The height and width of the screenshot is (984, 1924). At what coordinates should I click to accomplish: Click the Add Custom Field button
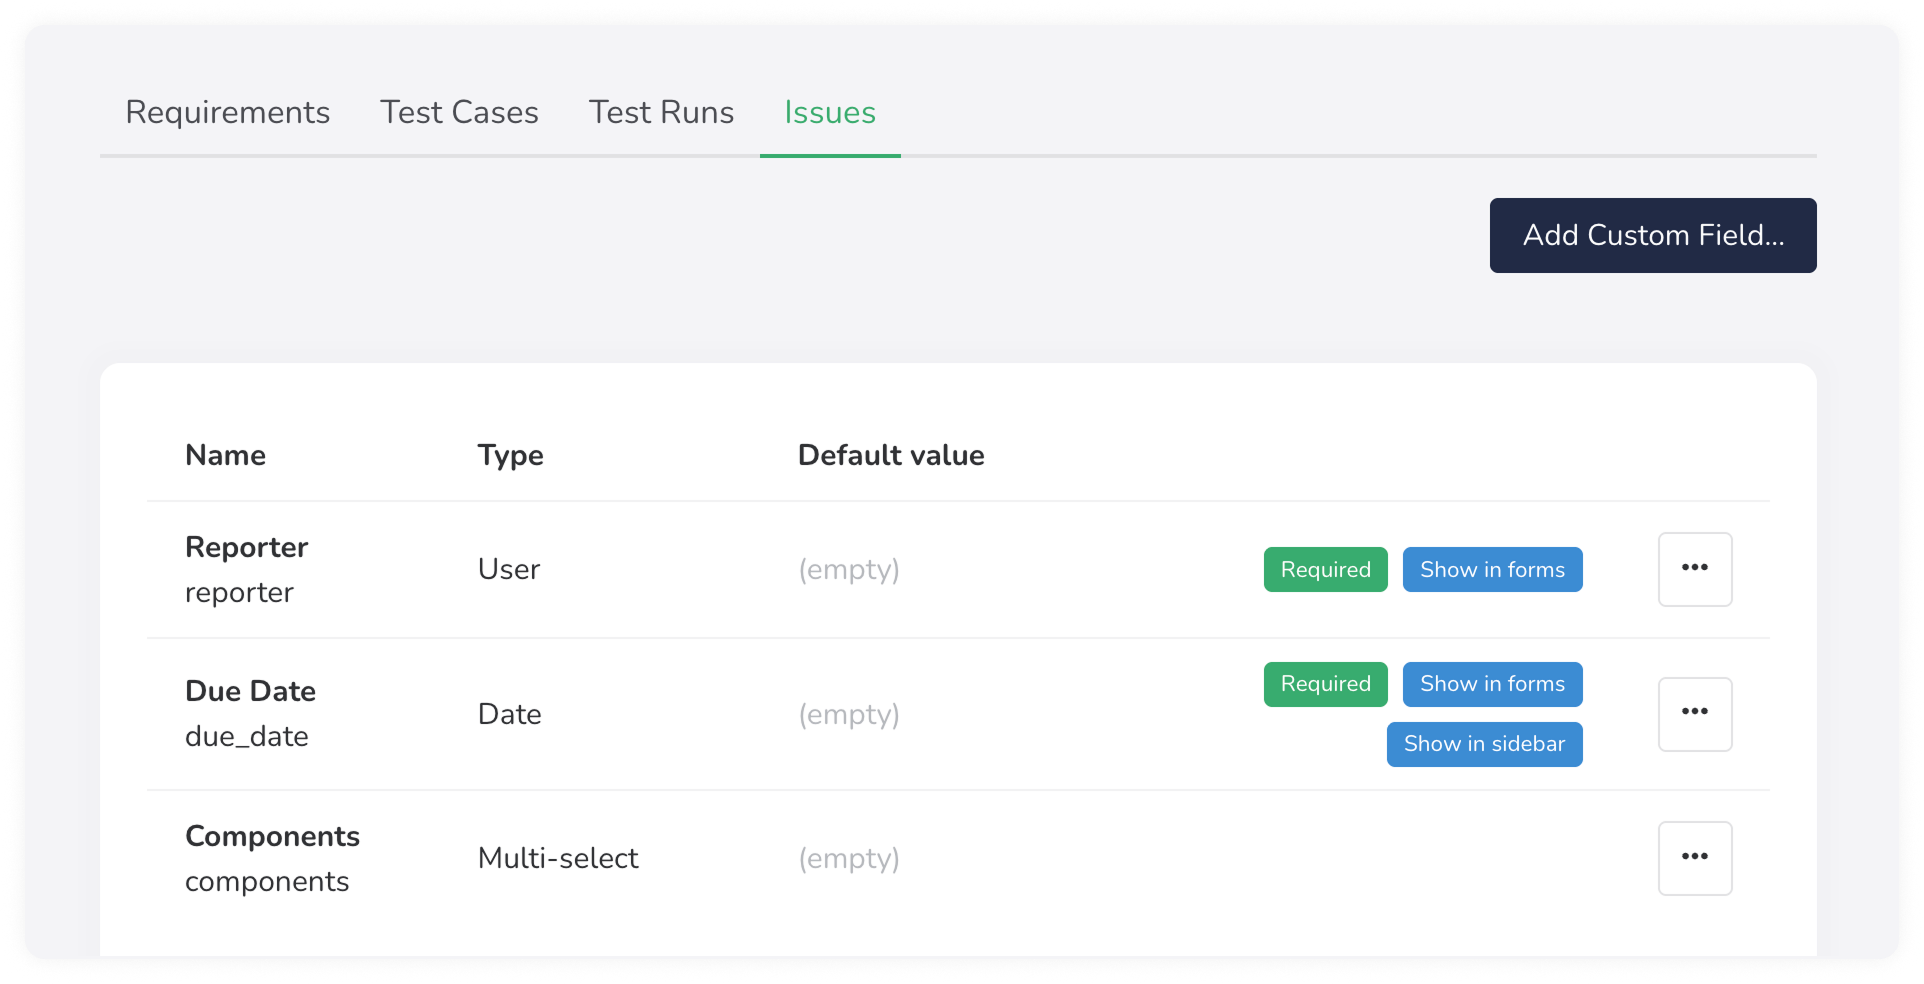pyautogui.click(x=1653, y=235)
